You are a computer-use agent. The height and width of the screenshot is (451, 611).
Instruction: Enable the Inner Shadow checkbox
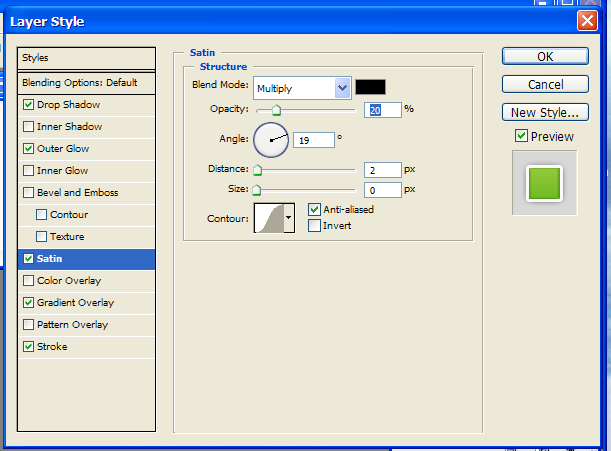pos(28,127)
